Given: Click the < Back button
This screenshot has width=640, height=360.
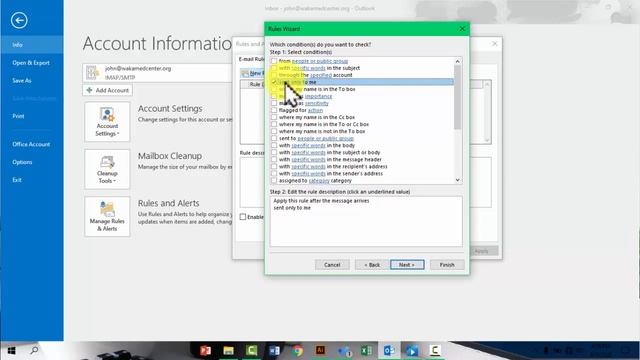Looking at the screenshot, I should (x=372, y=265).
